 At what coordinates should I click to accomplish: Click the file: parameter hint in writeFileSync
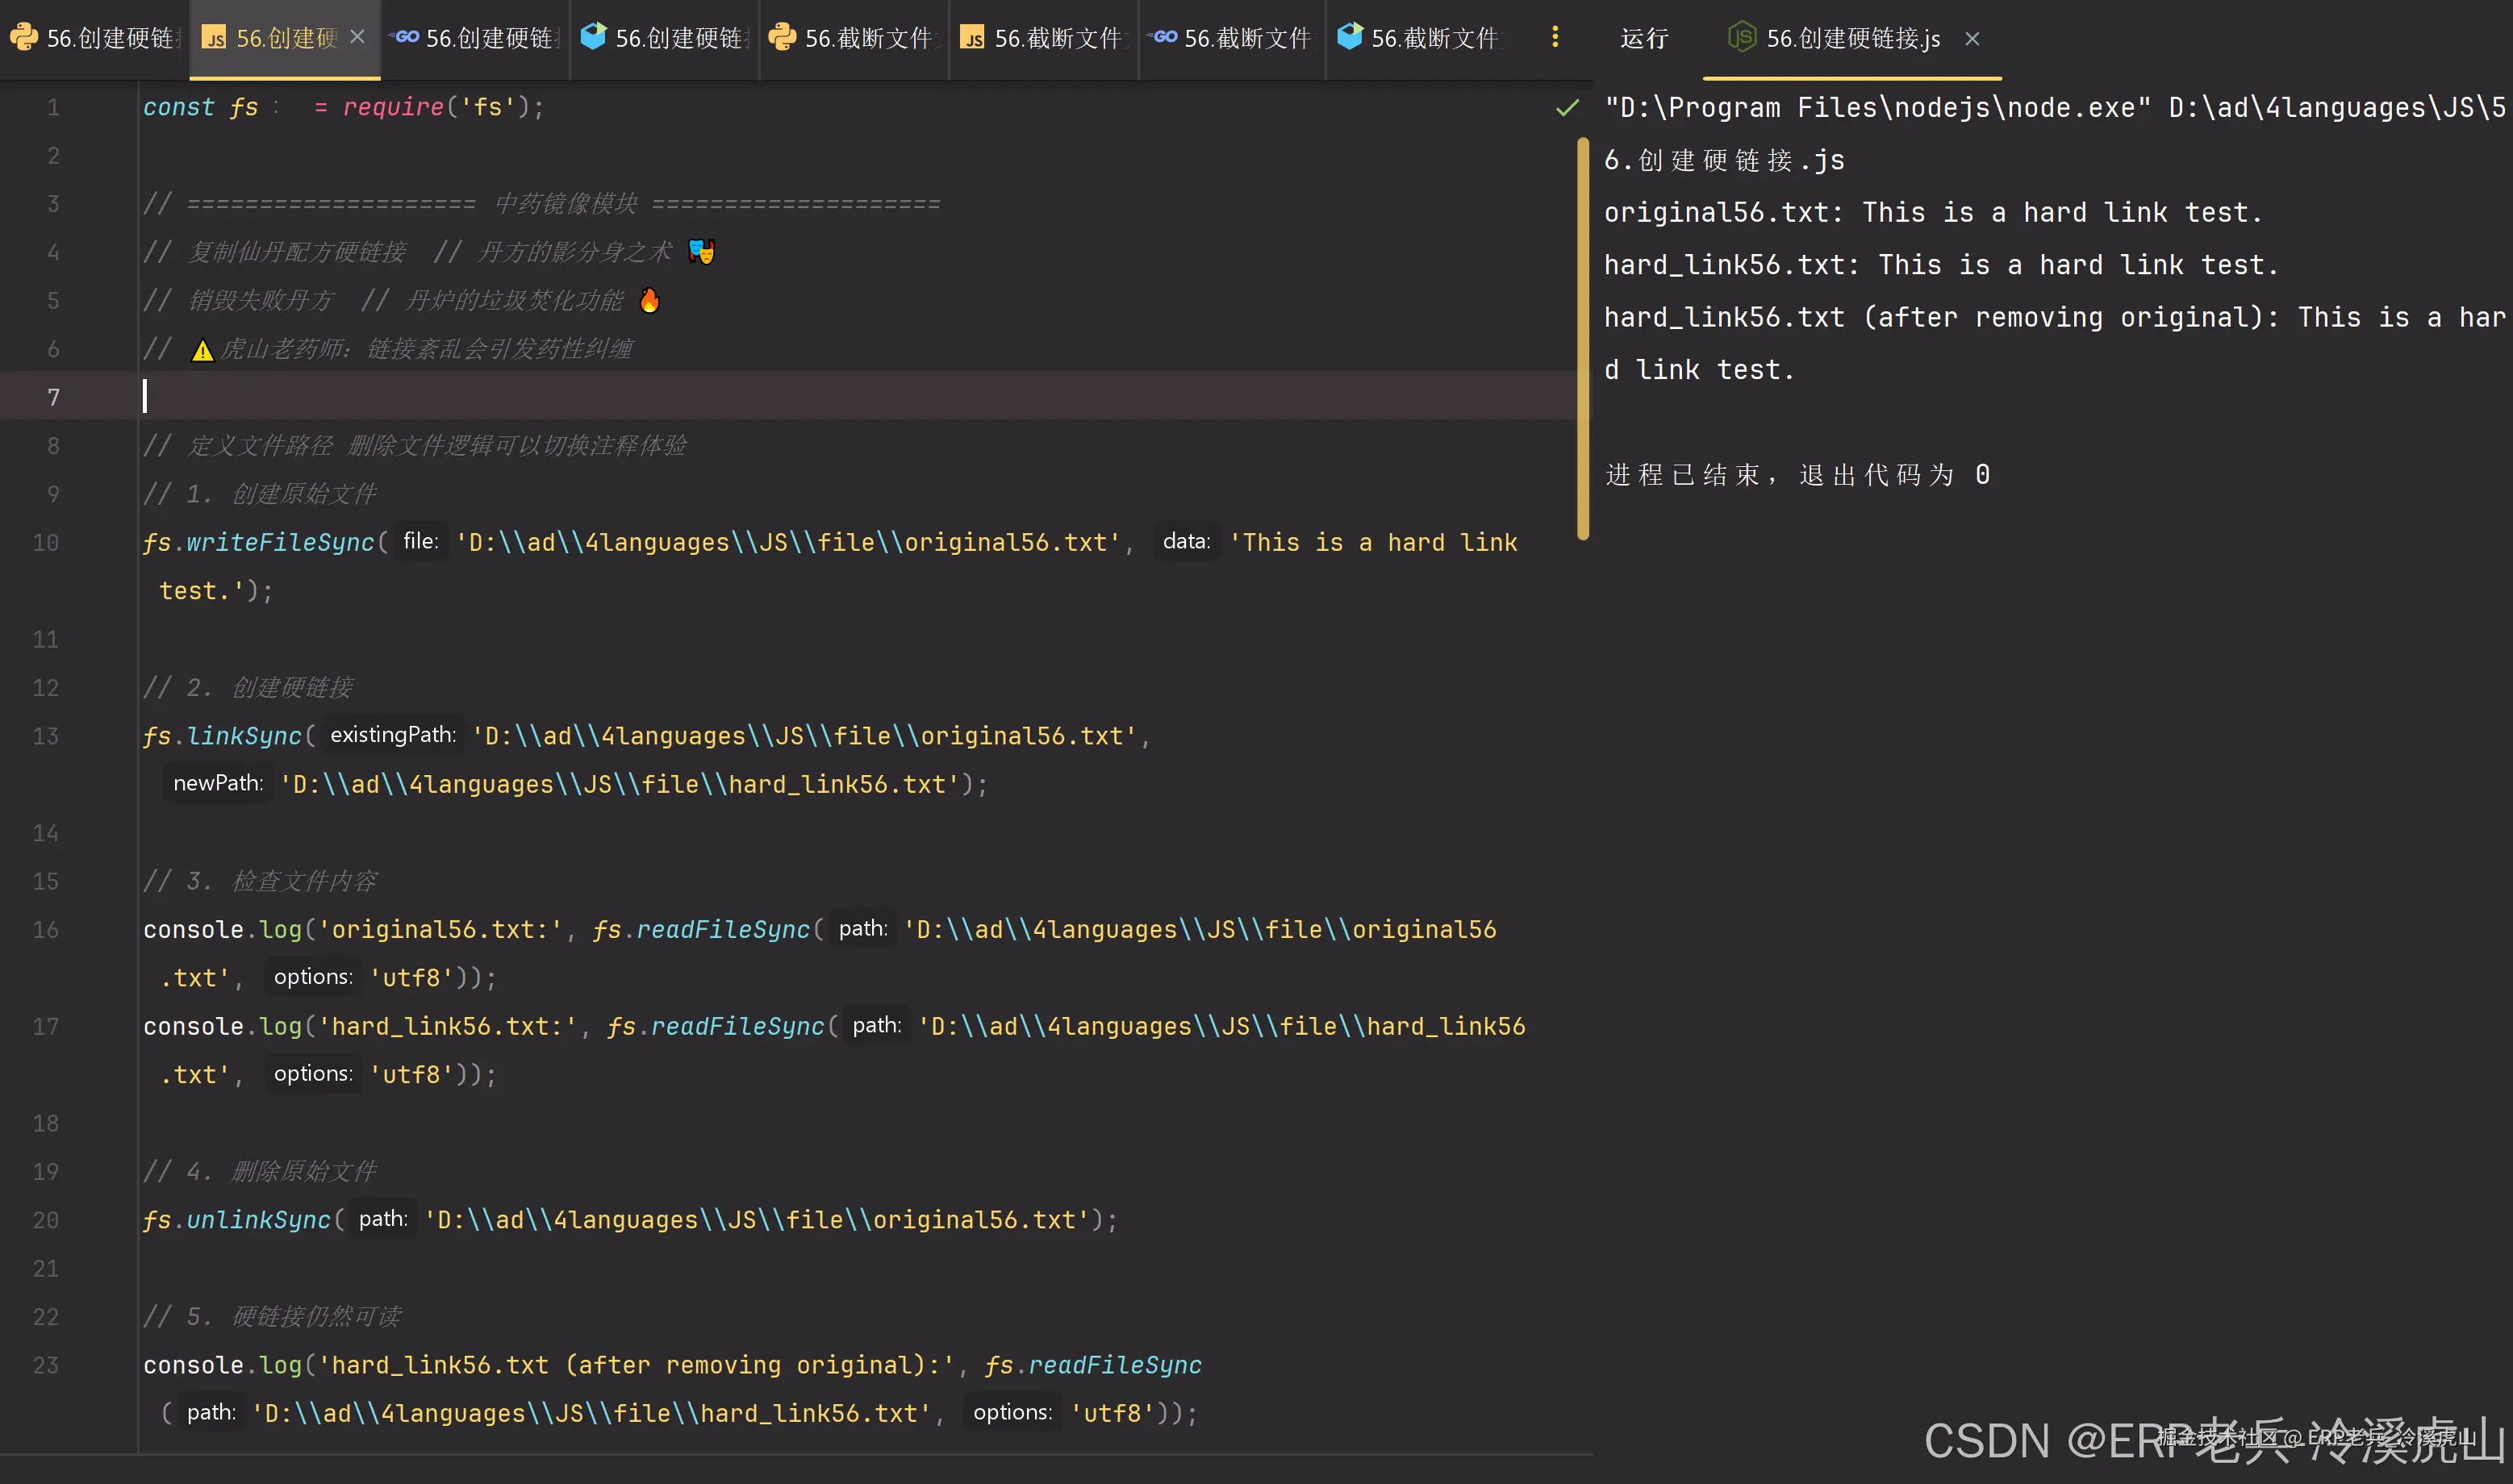click(x=420, y=542)
